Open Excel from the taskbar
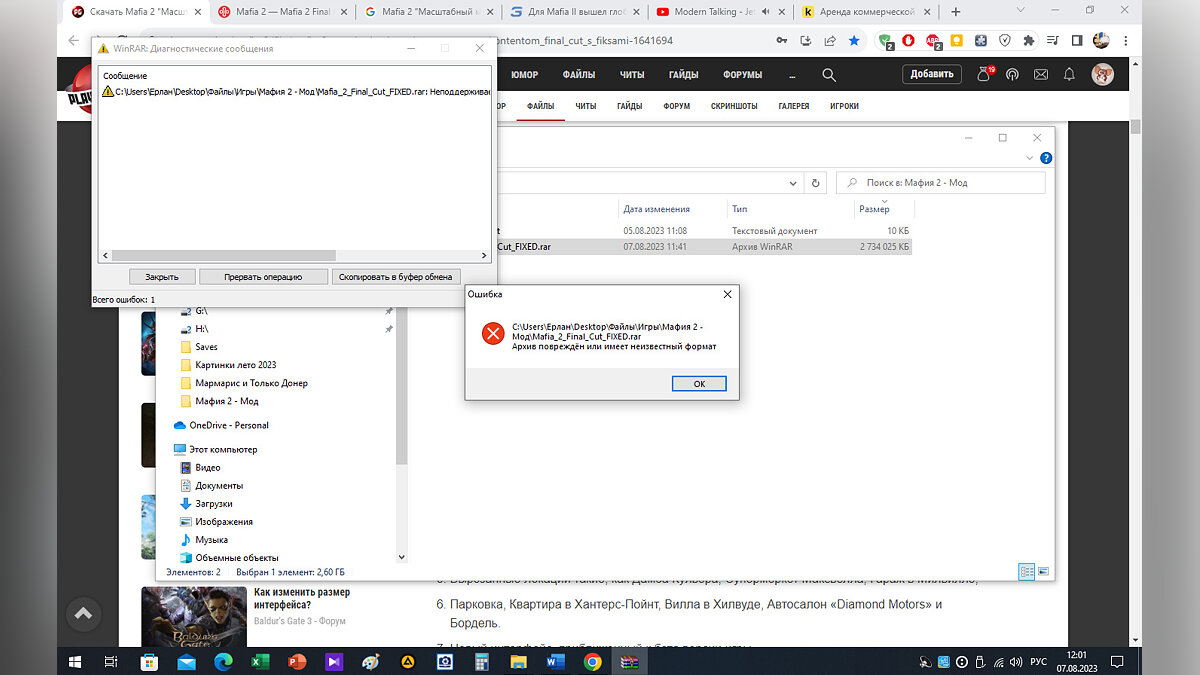The image size is (1200, 675). (259, 661)
